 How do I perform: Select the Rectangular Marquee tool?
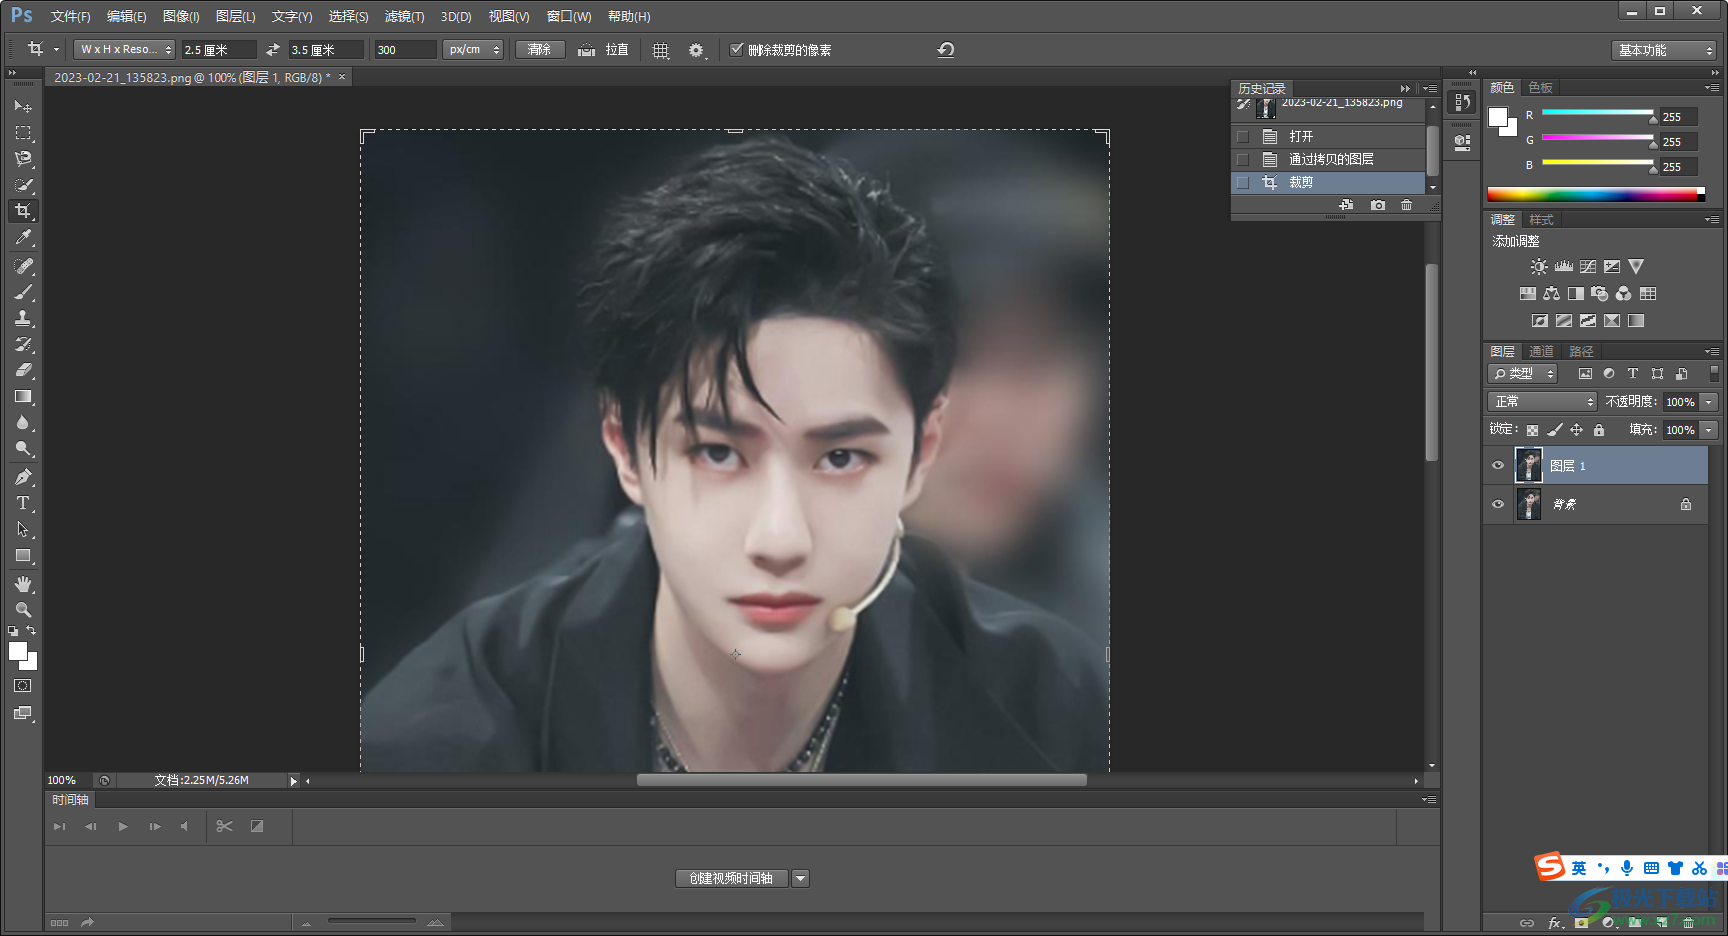(23, 132)
